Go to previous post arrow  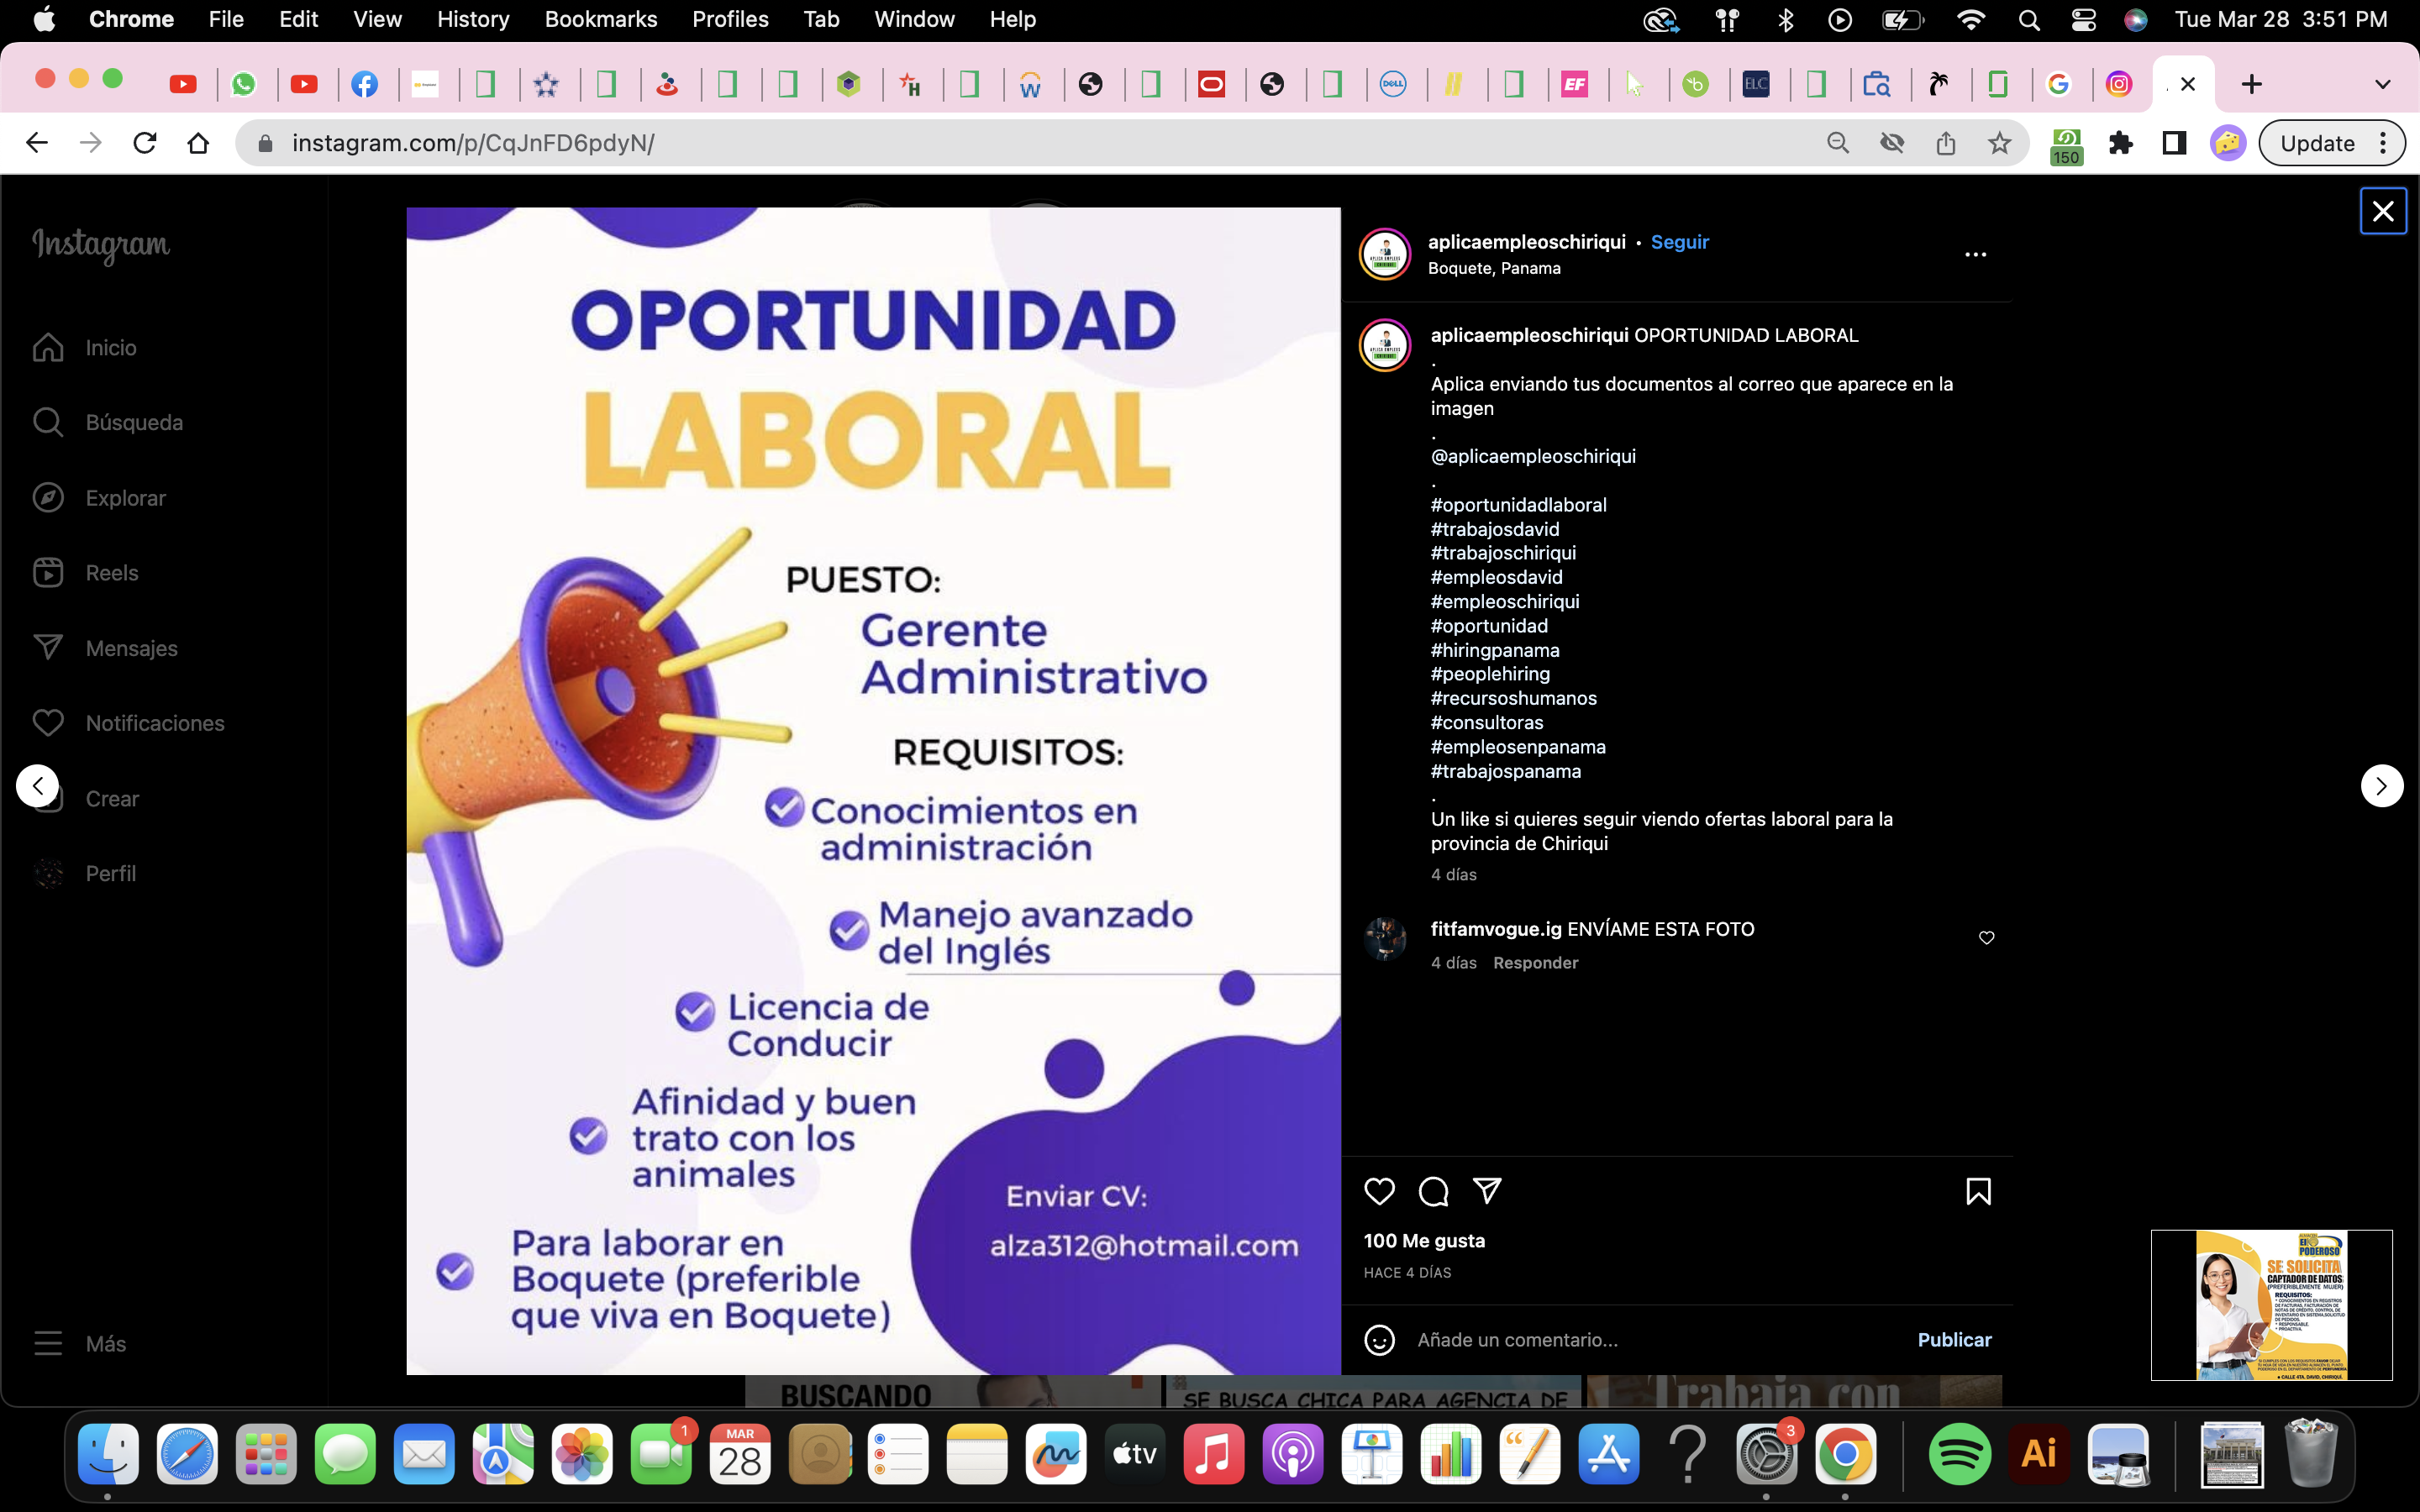[38, 786]
